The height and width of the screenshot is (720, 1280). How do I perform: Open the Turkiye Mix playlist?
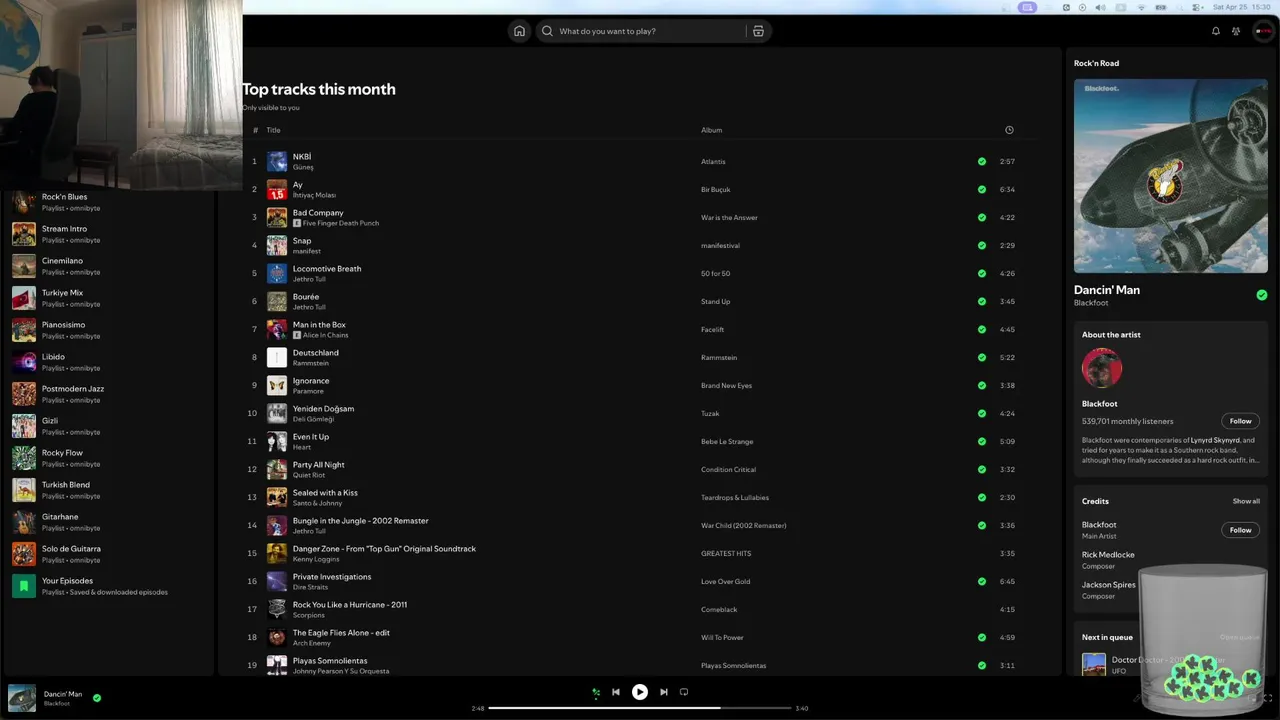(108, 298)
